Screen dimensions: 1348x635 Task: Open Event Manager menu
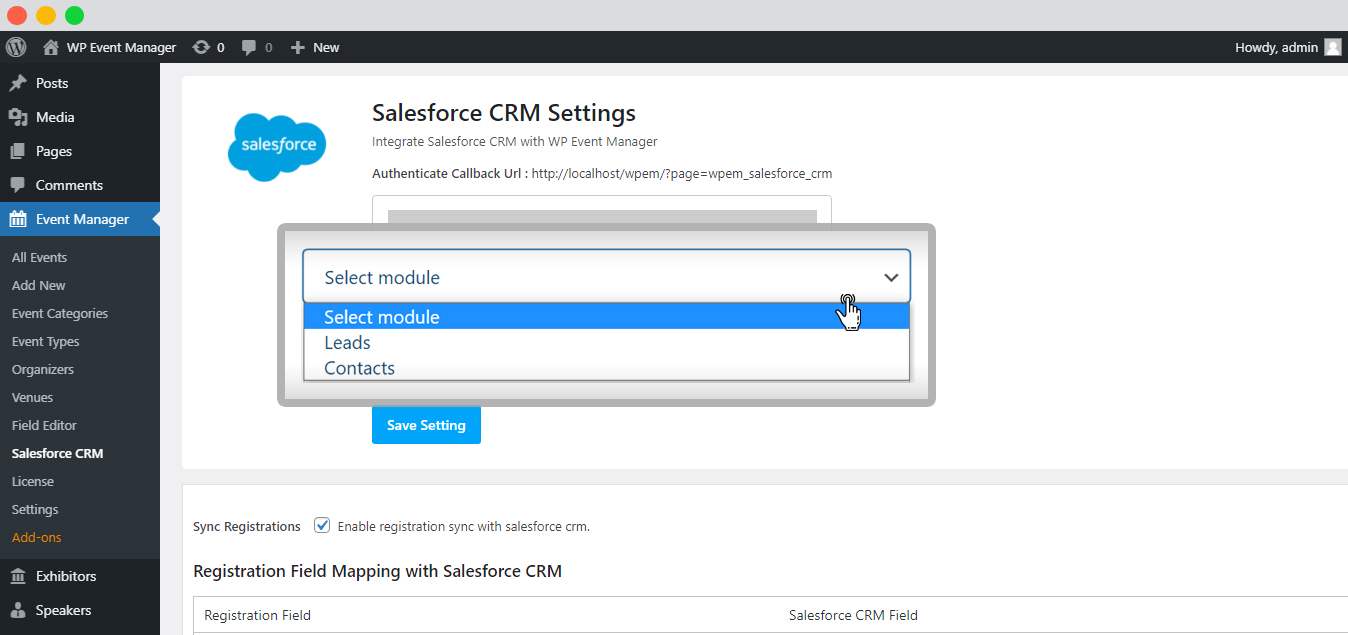80,219
